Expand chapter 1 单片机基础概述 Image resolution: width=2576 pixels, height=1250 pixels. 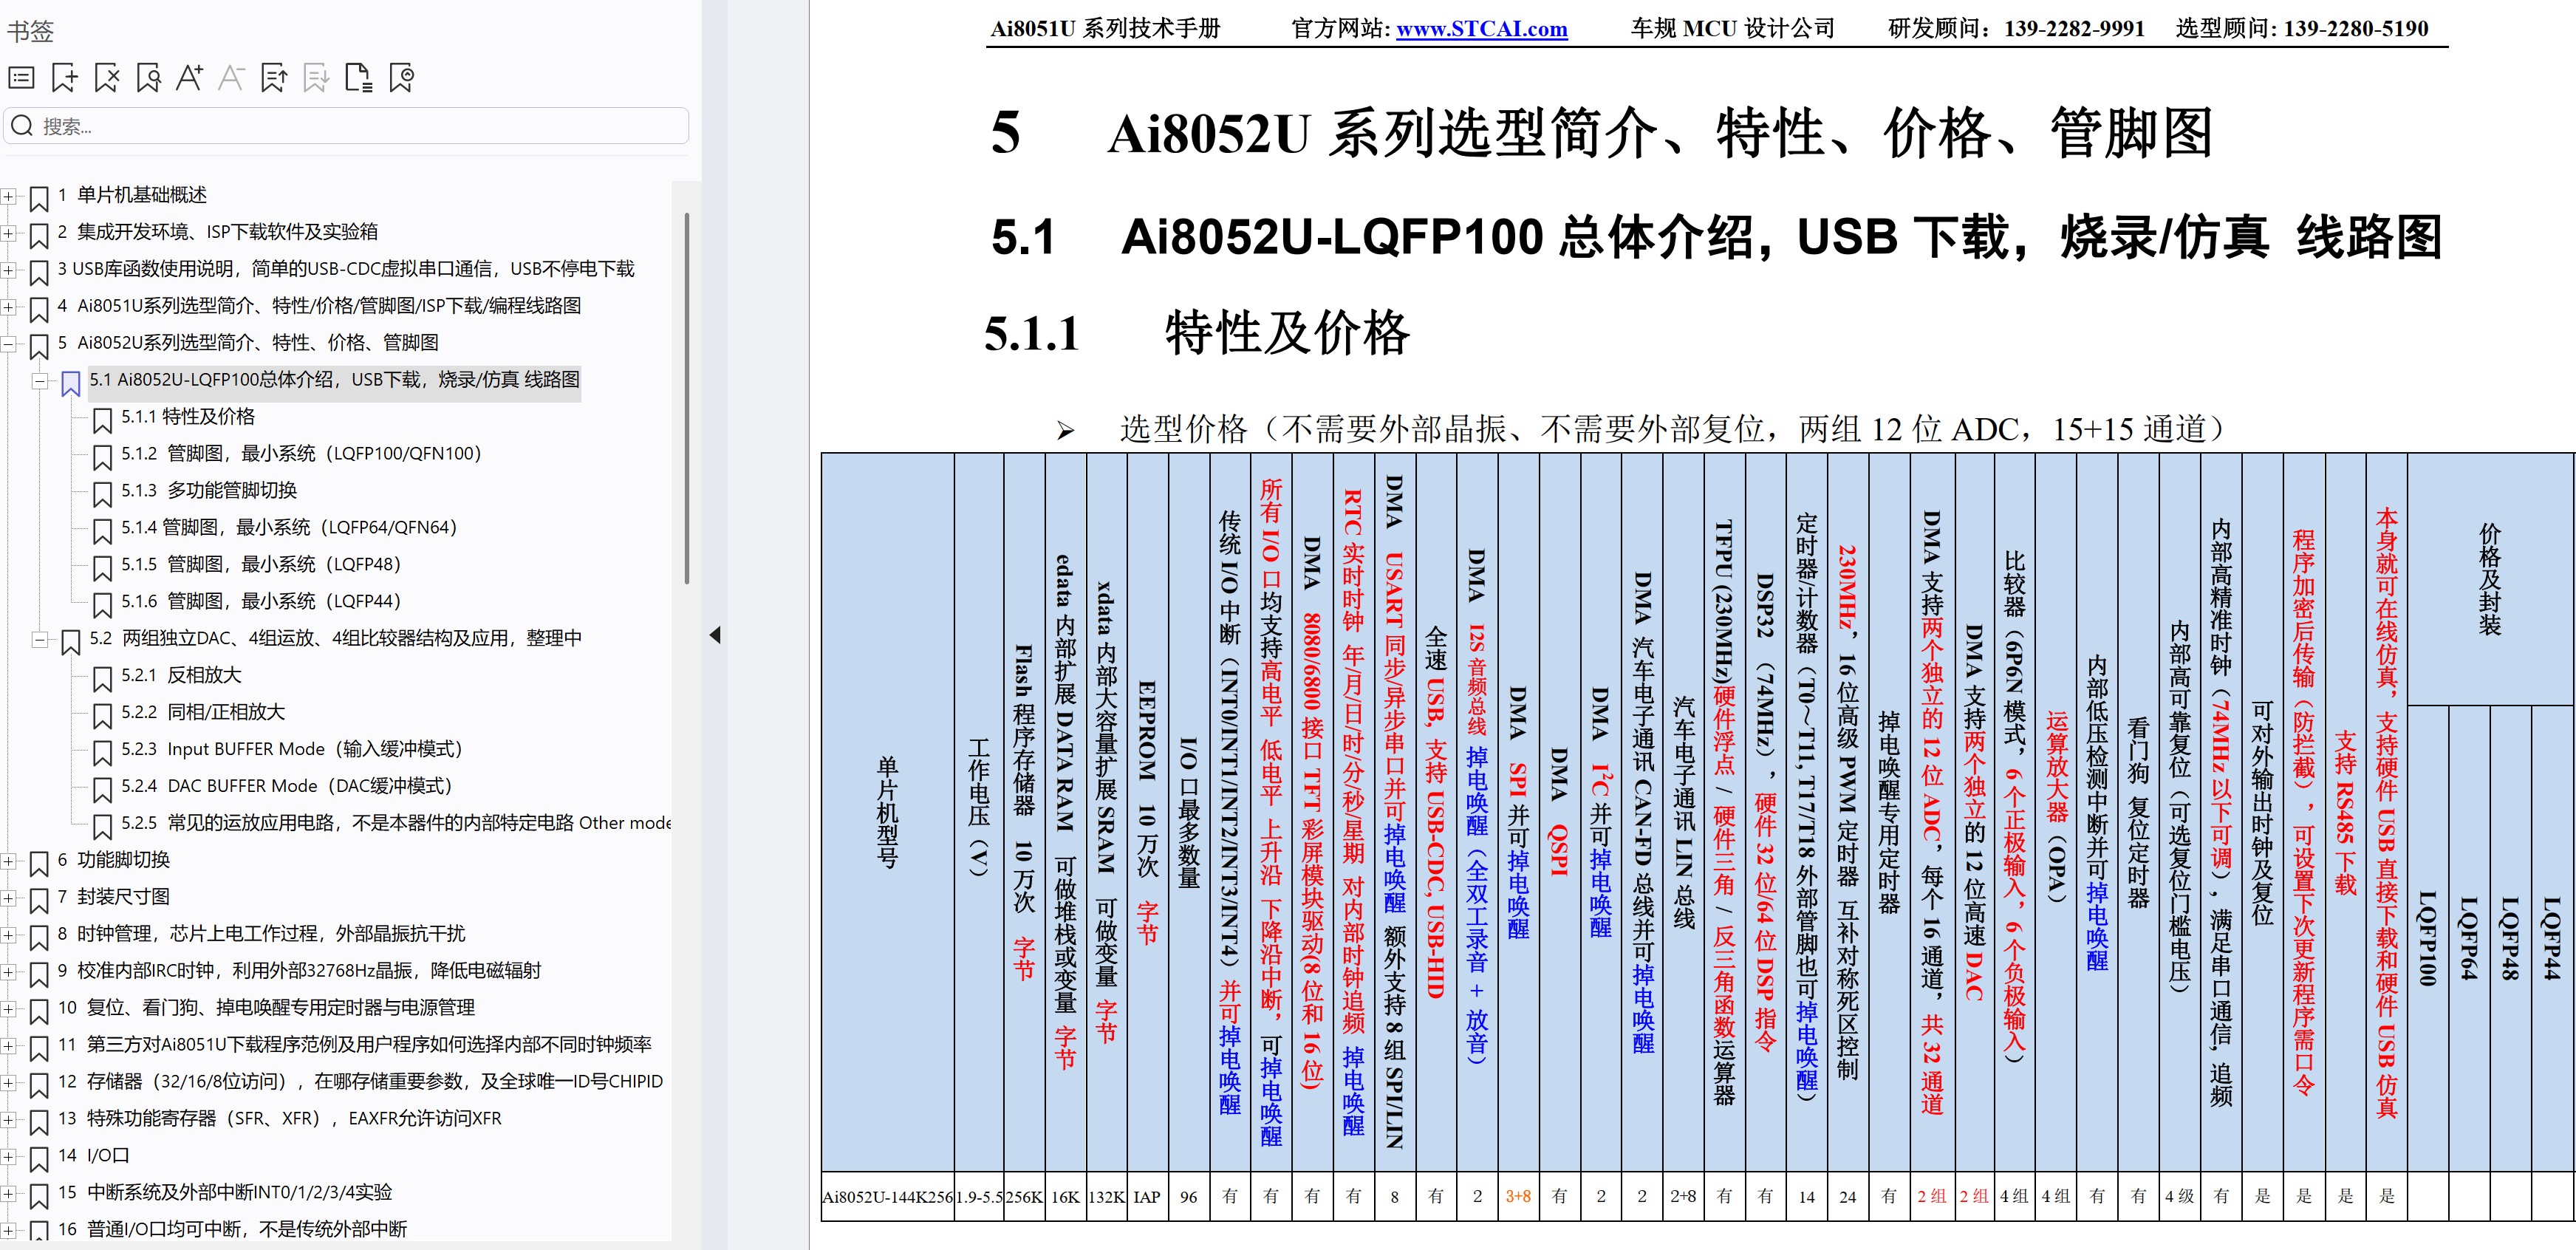pyautogui.click(x=8, y=196)
